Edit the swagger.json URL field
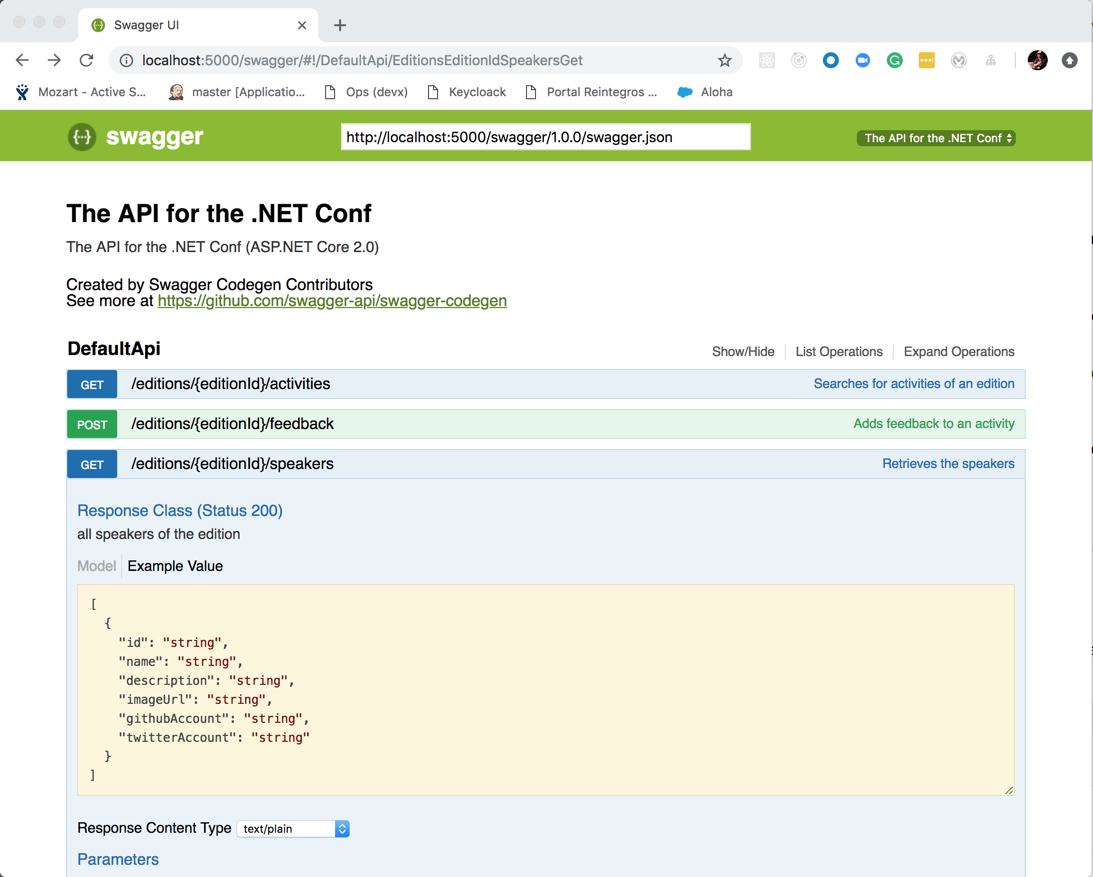1093x877 pixels. [546, 137]
